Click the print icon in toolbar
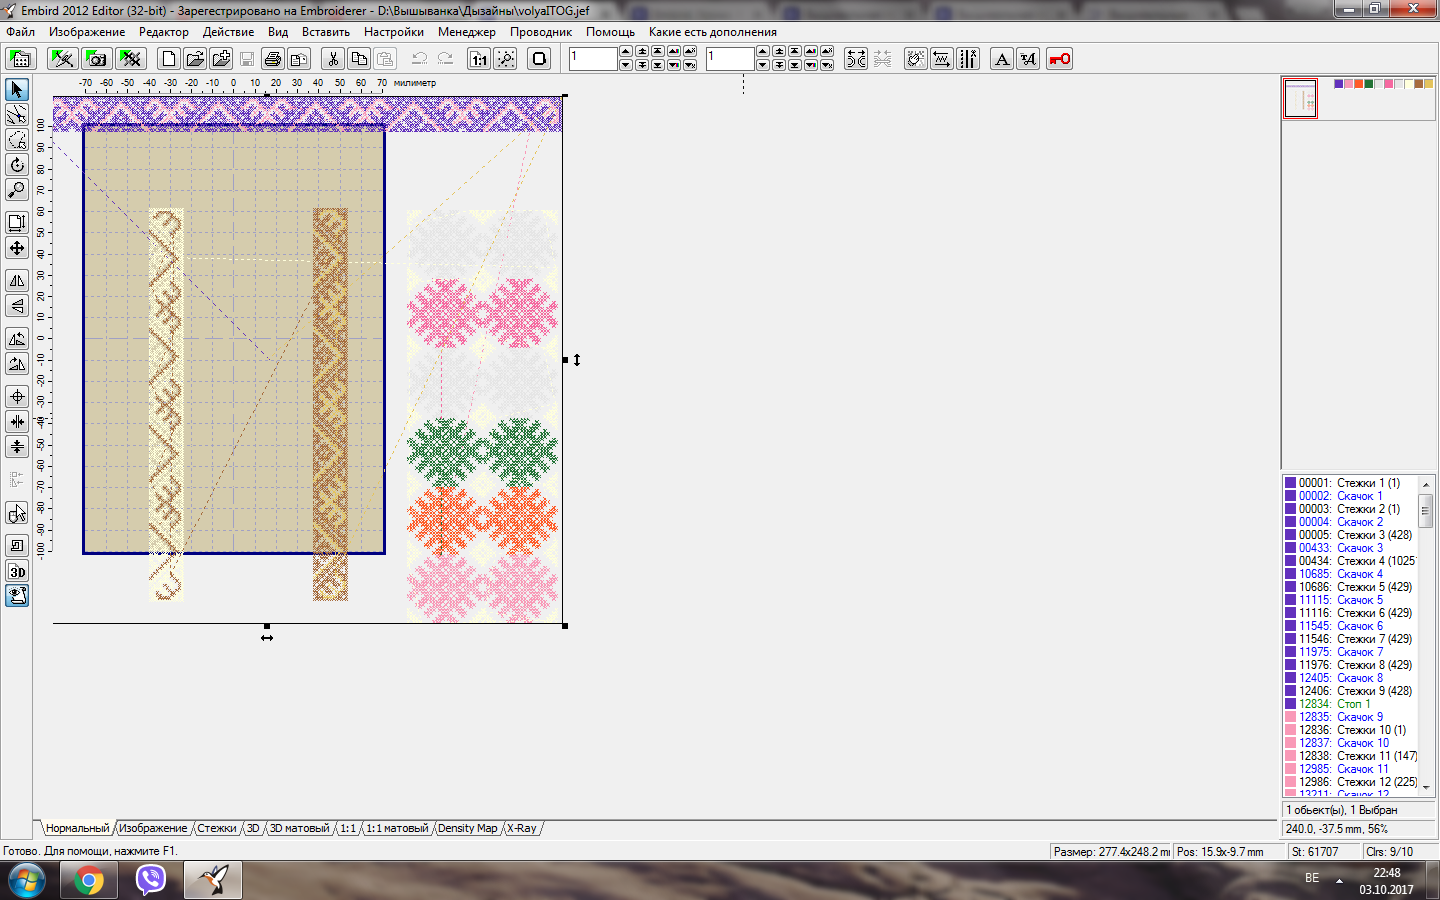1440x900 pixels. [272, 59]
